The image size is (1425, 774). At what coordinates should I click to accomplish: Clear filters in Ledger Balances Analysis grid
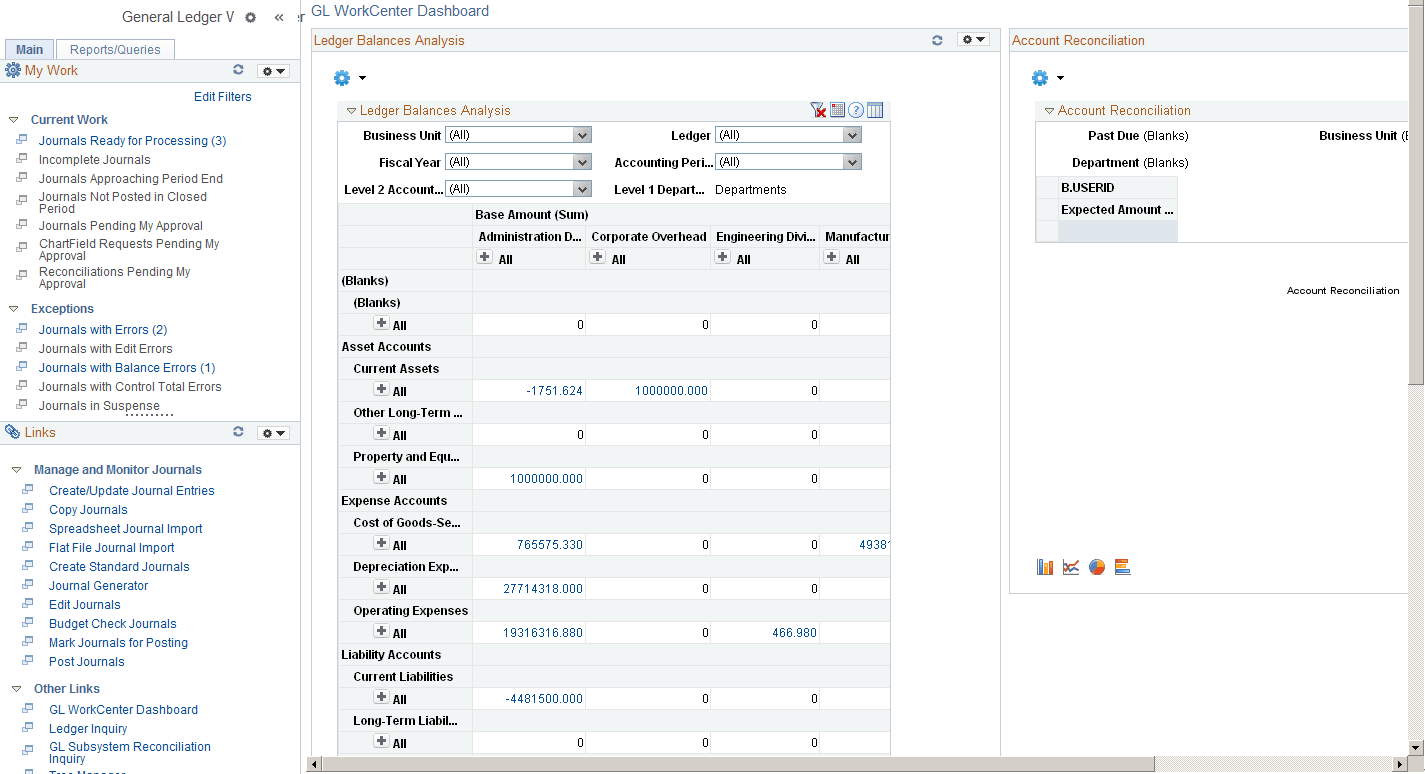(818, 110)
